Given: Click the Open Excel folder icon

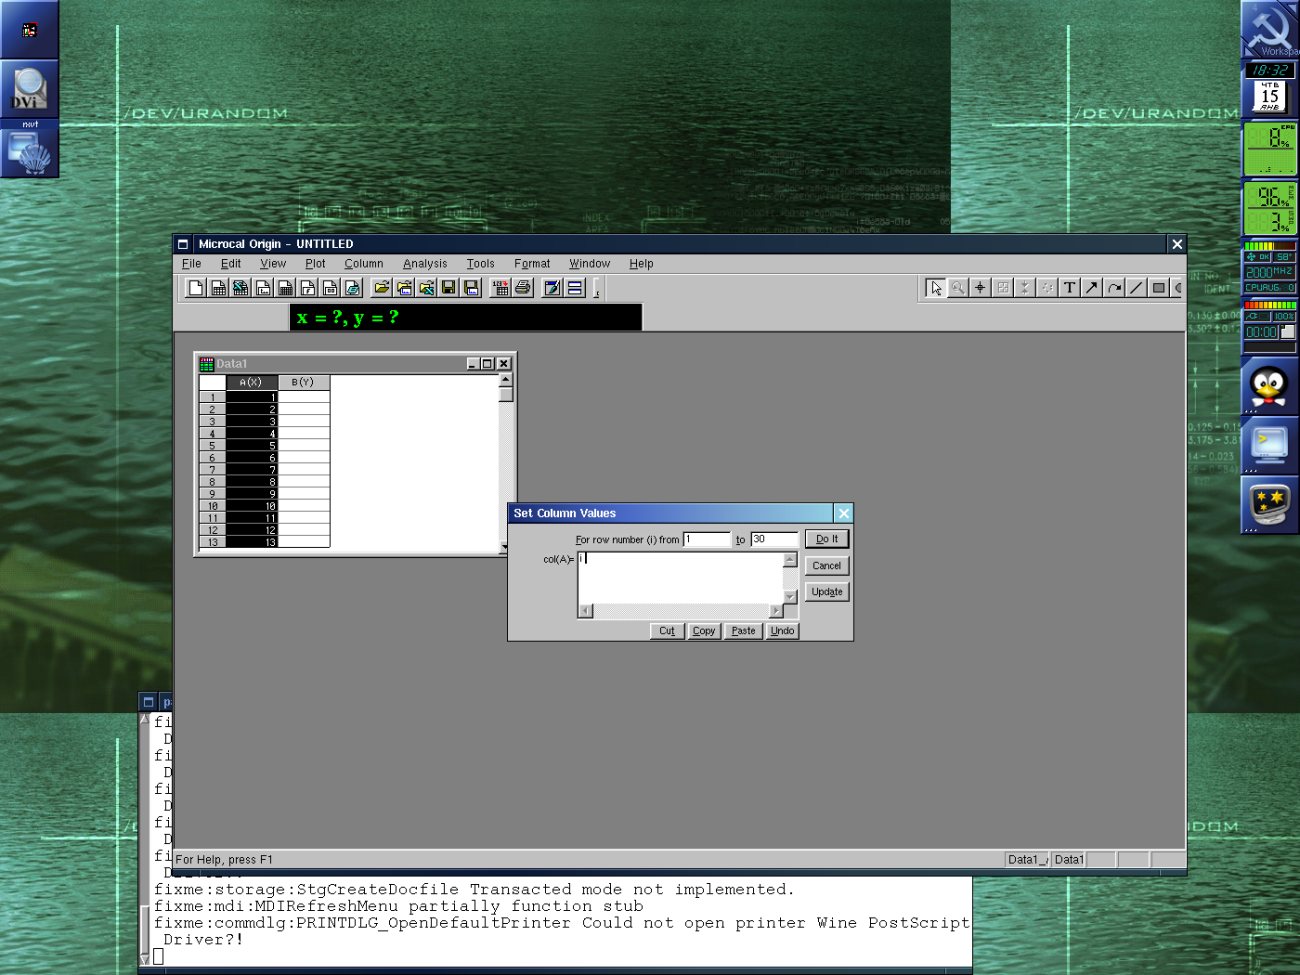Looking at the screenshot, I should [426, 288].
